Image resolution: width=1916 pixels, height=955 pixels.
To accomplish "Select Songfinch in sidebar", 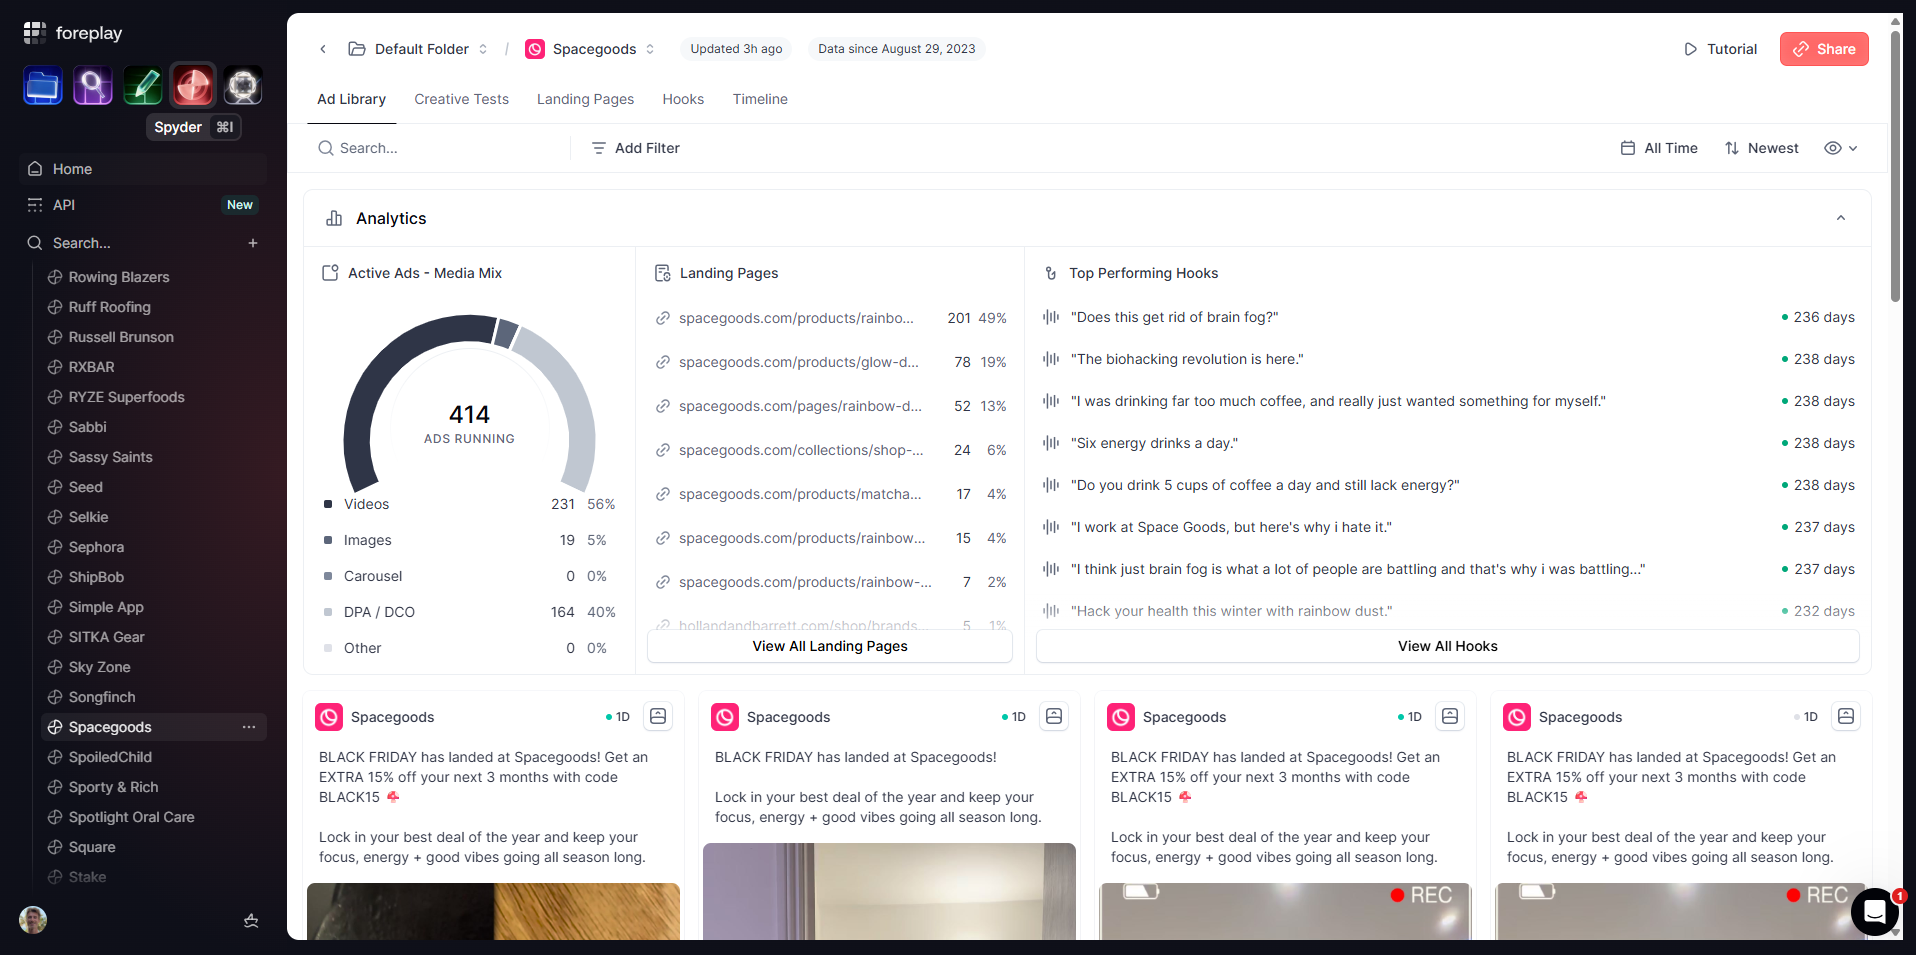I will click(101, 697).
